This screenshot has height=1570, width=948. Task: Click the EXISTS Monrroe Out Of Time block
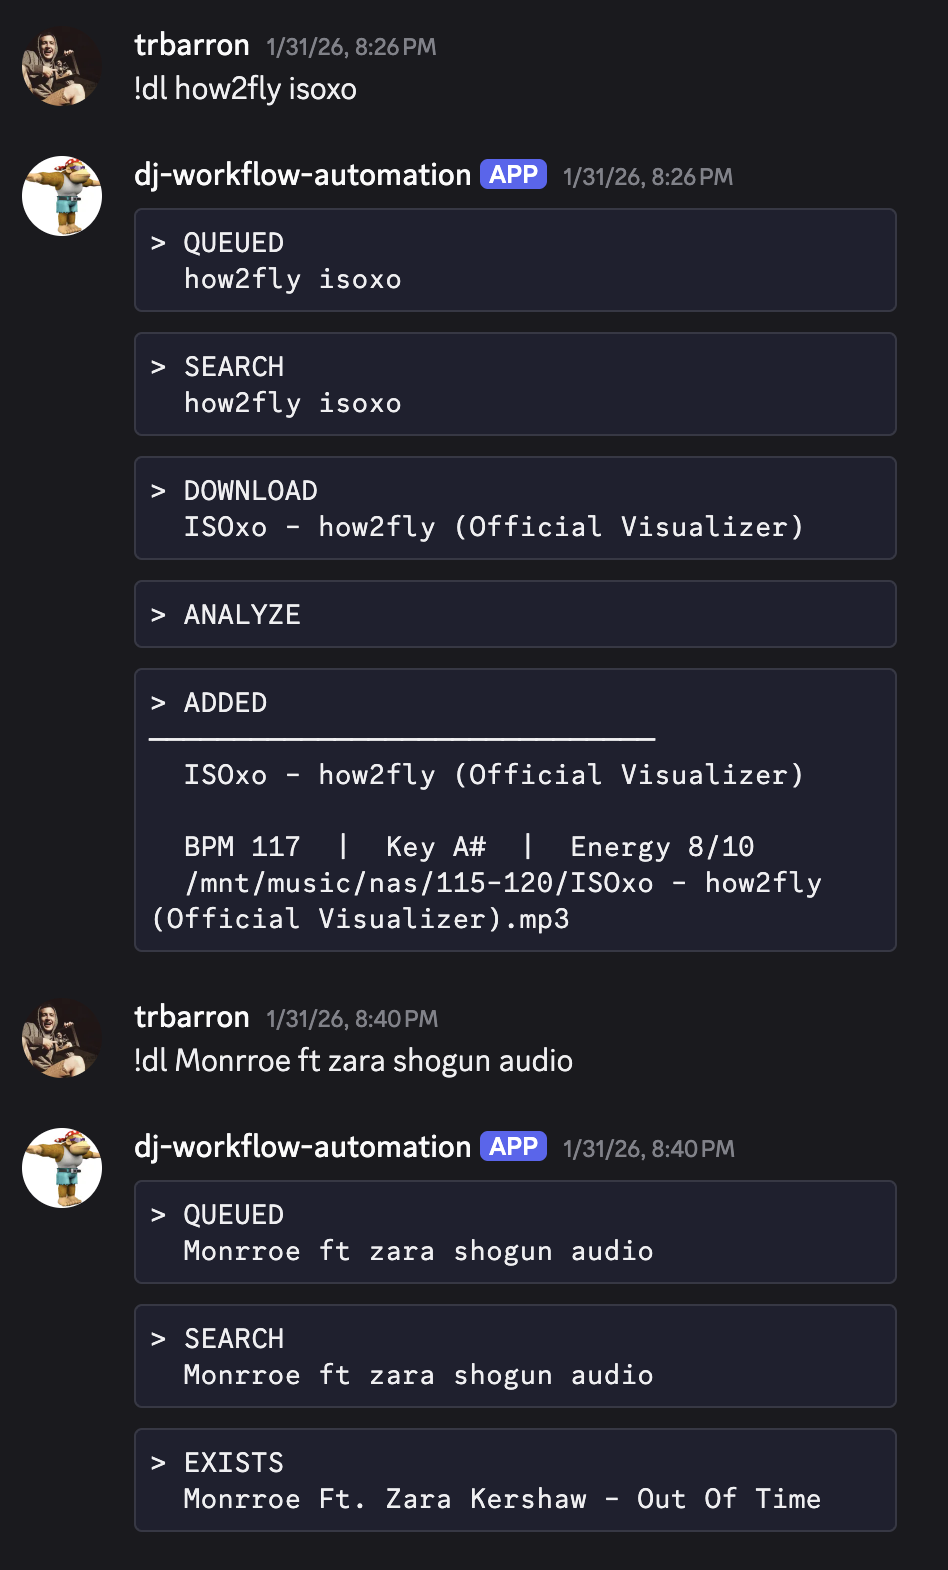pos(515,1480)
